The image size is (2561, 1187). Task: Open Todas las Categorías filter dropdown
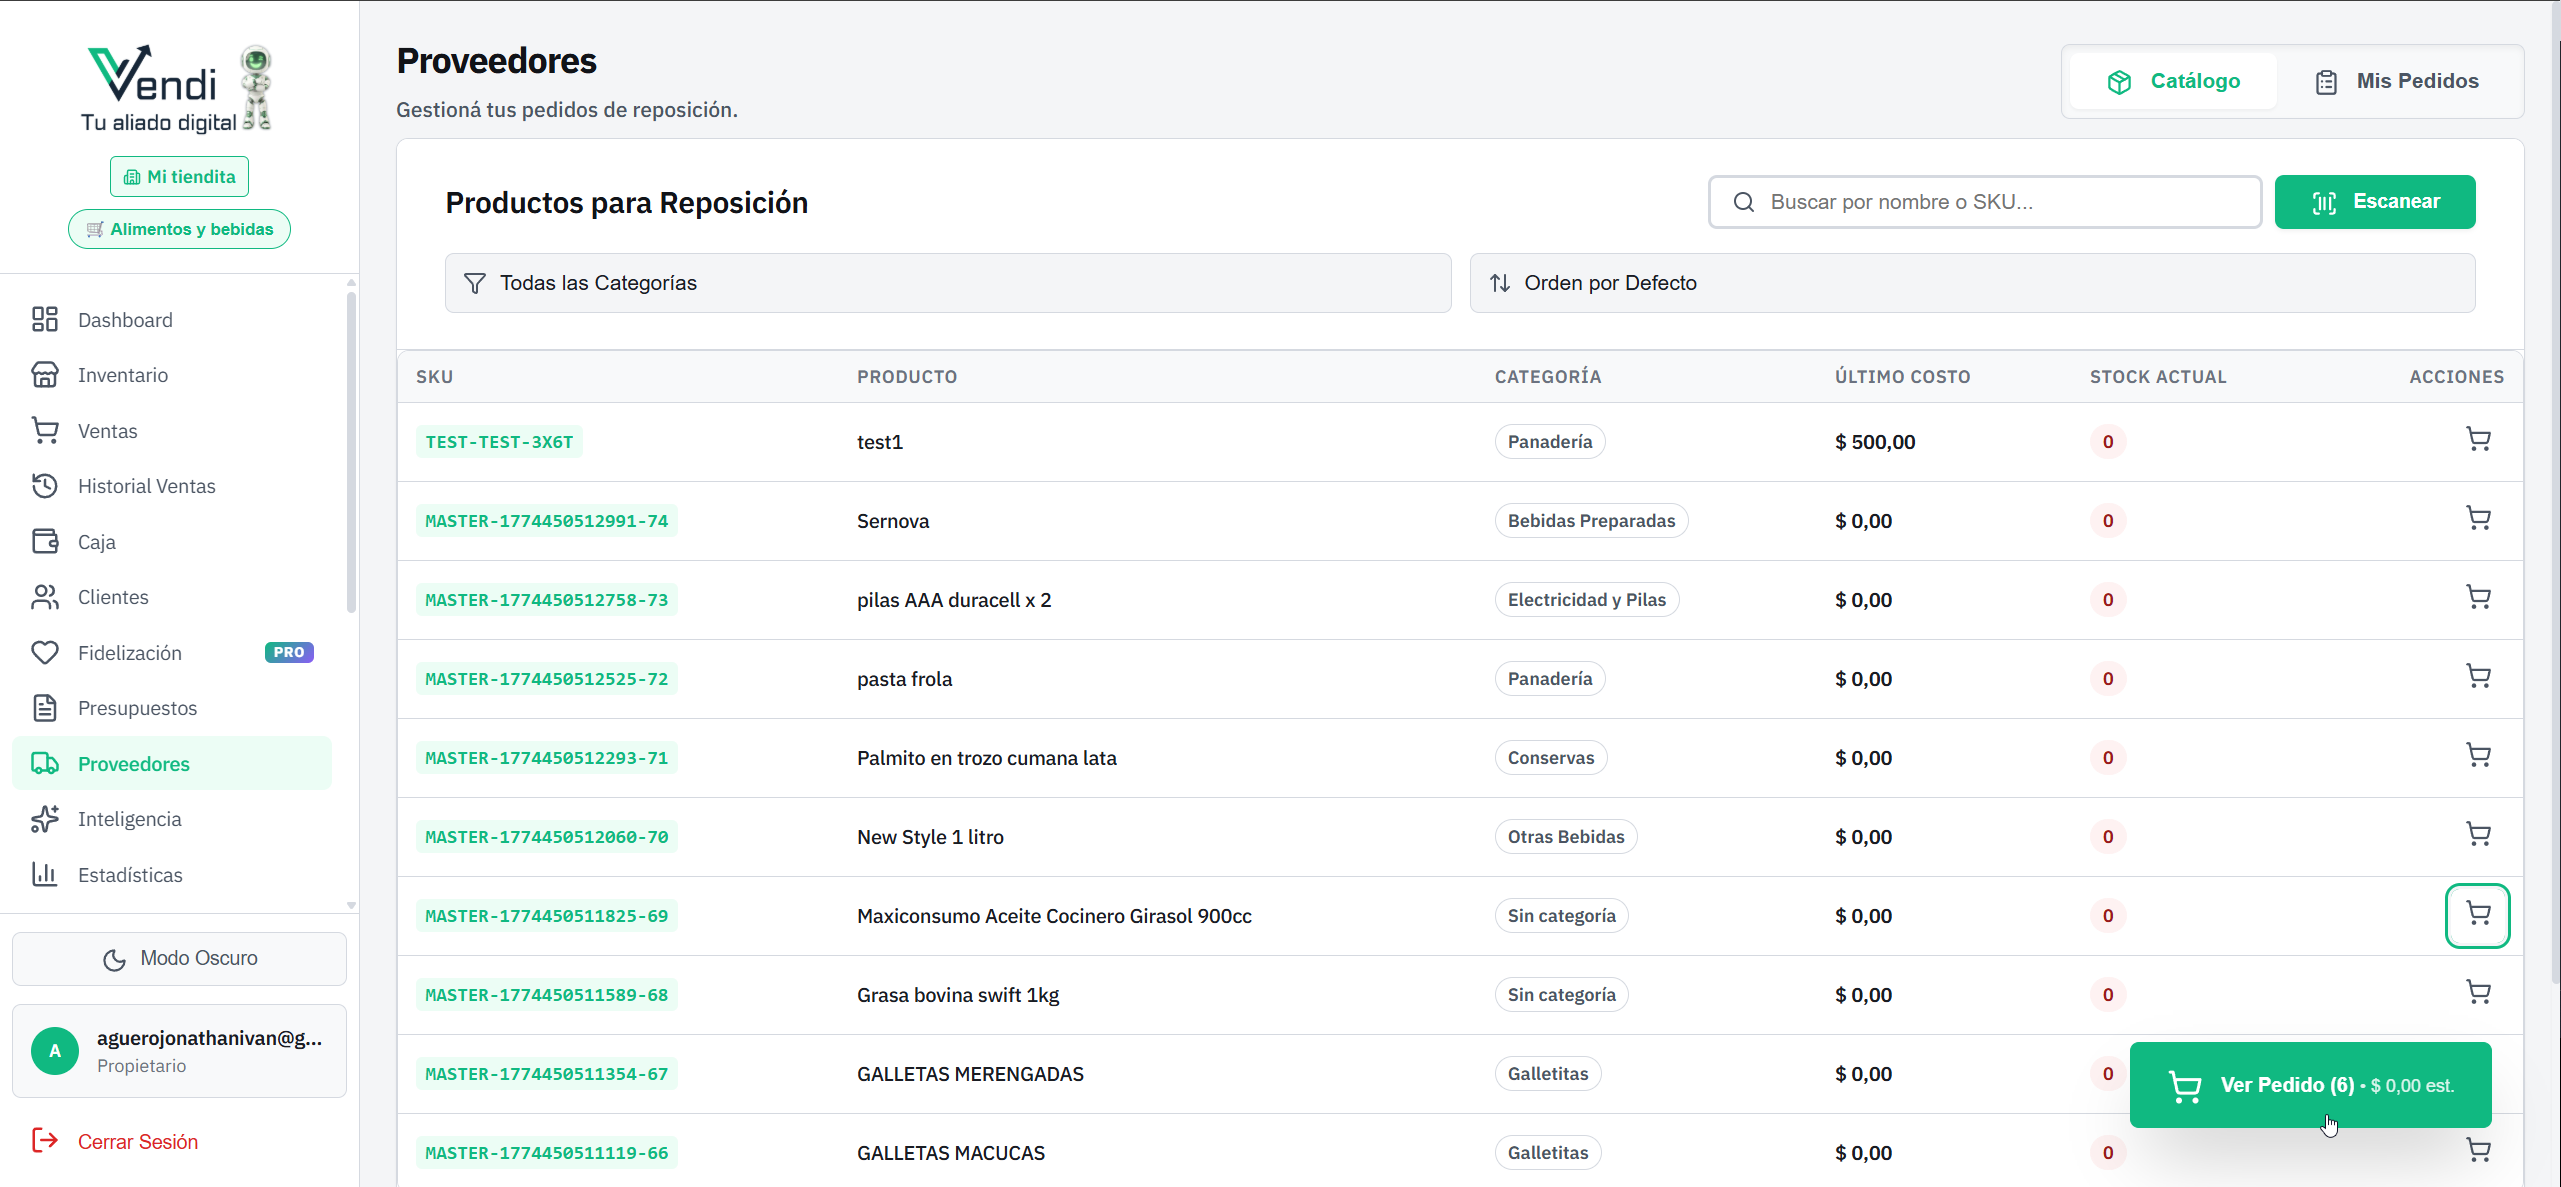click(x=947, y=283)
